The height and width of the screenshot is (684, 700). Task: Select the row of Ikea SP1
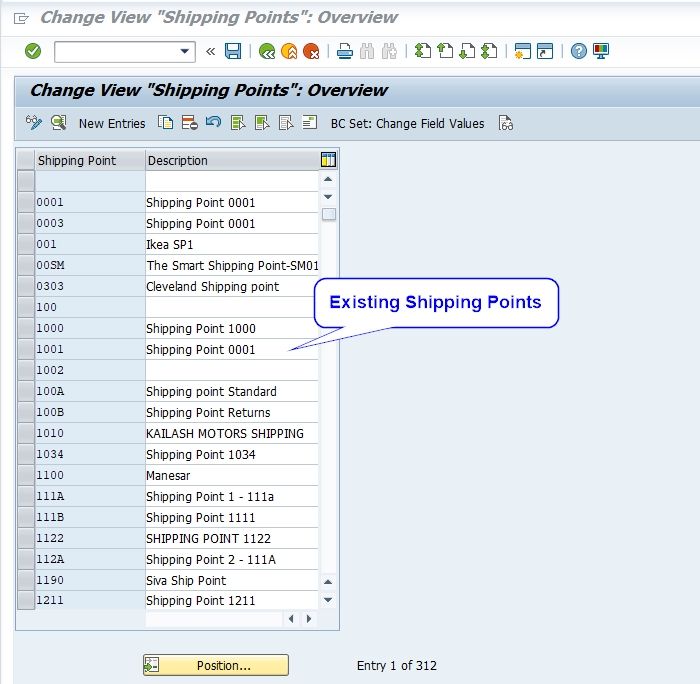coord(26,244)
